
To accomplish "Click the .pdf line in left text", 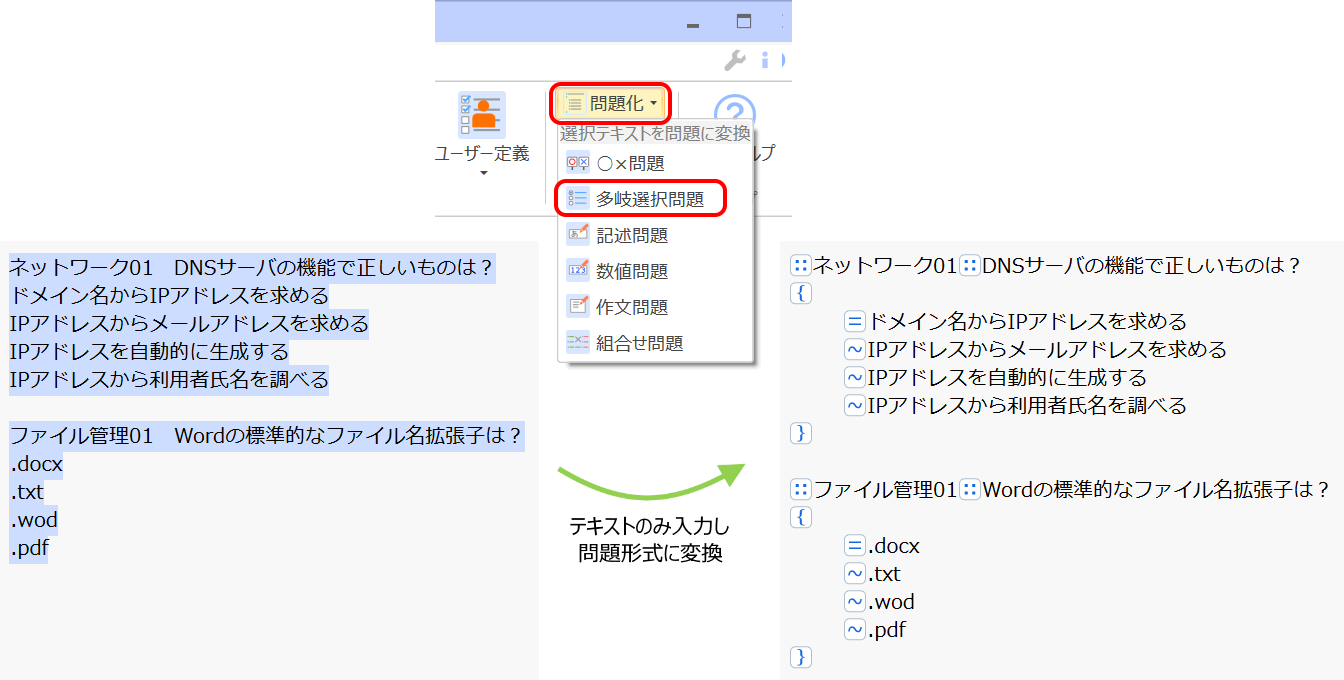I will [x=29, y=548].
